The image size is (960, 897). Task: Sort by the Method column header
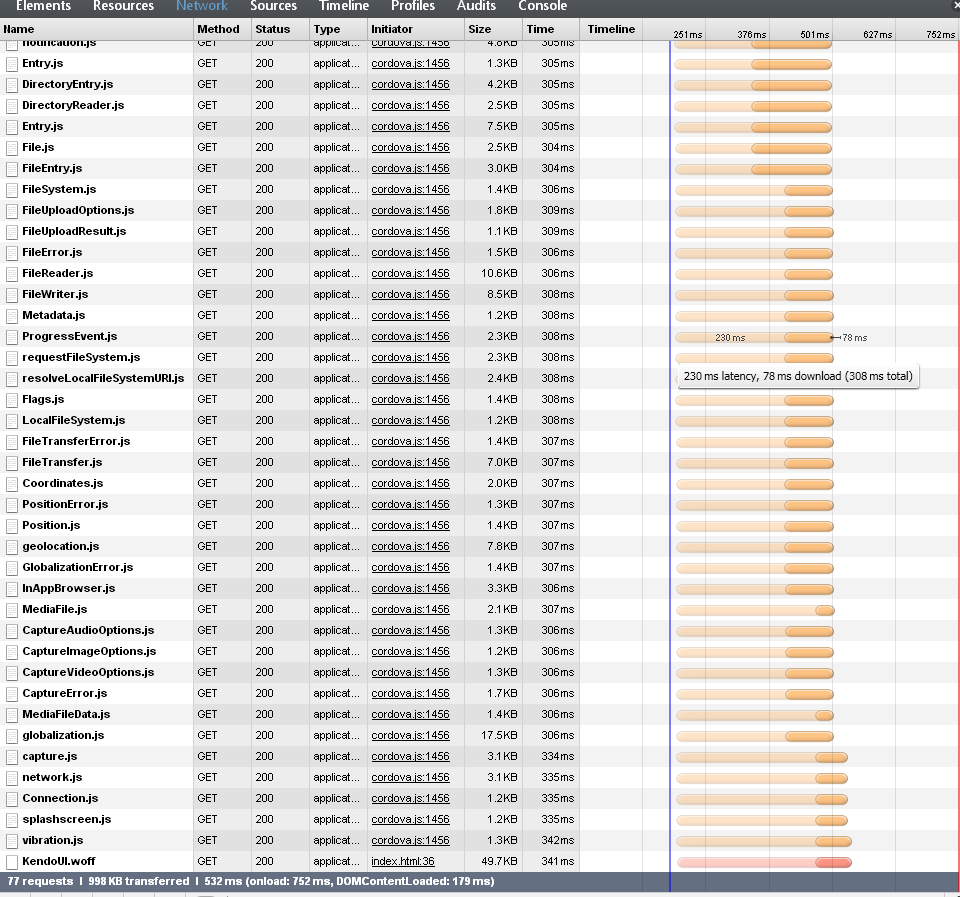pos(222,29)
